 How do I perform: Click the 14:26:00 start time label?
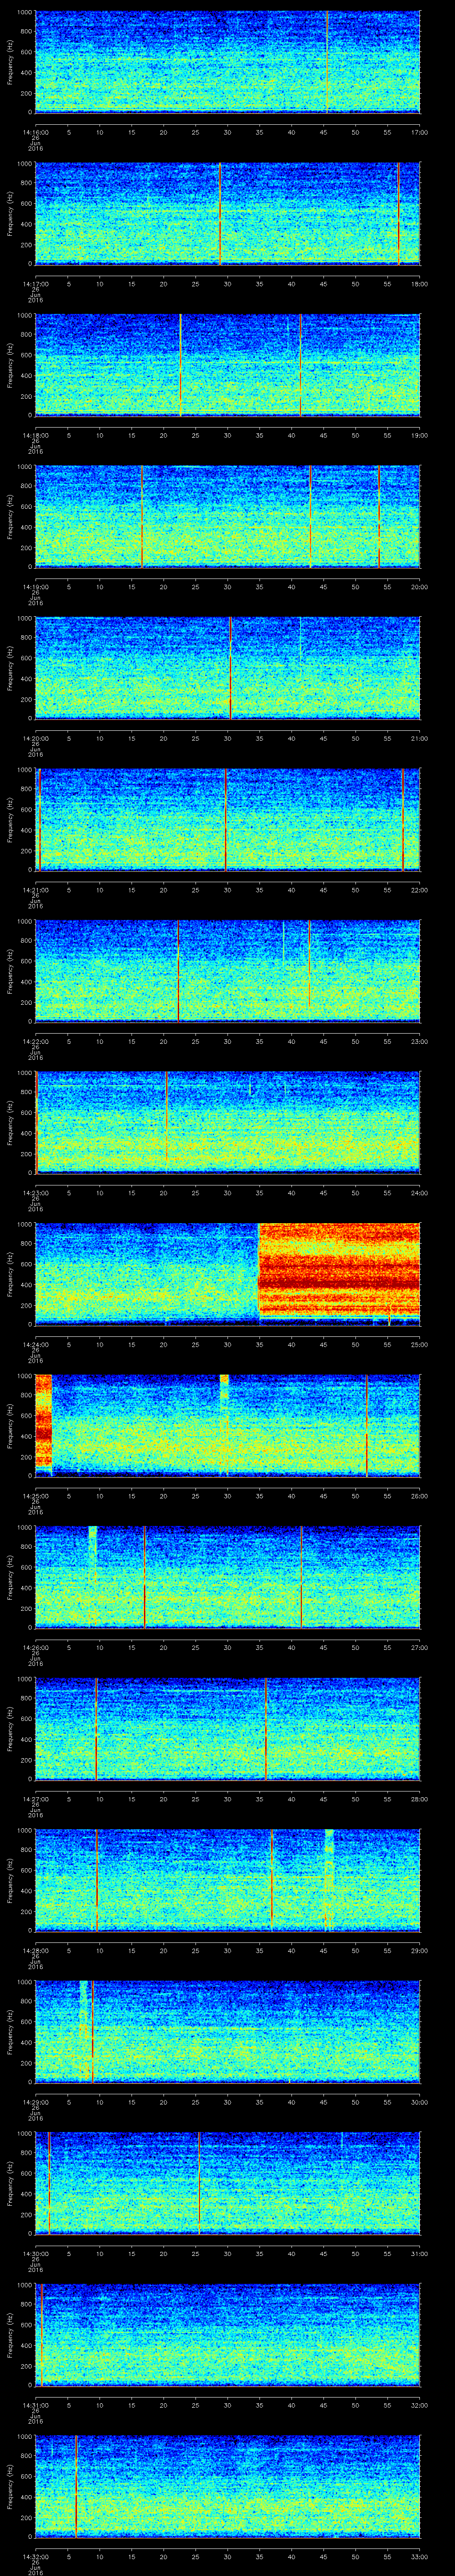point(36,1647)
